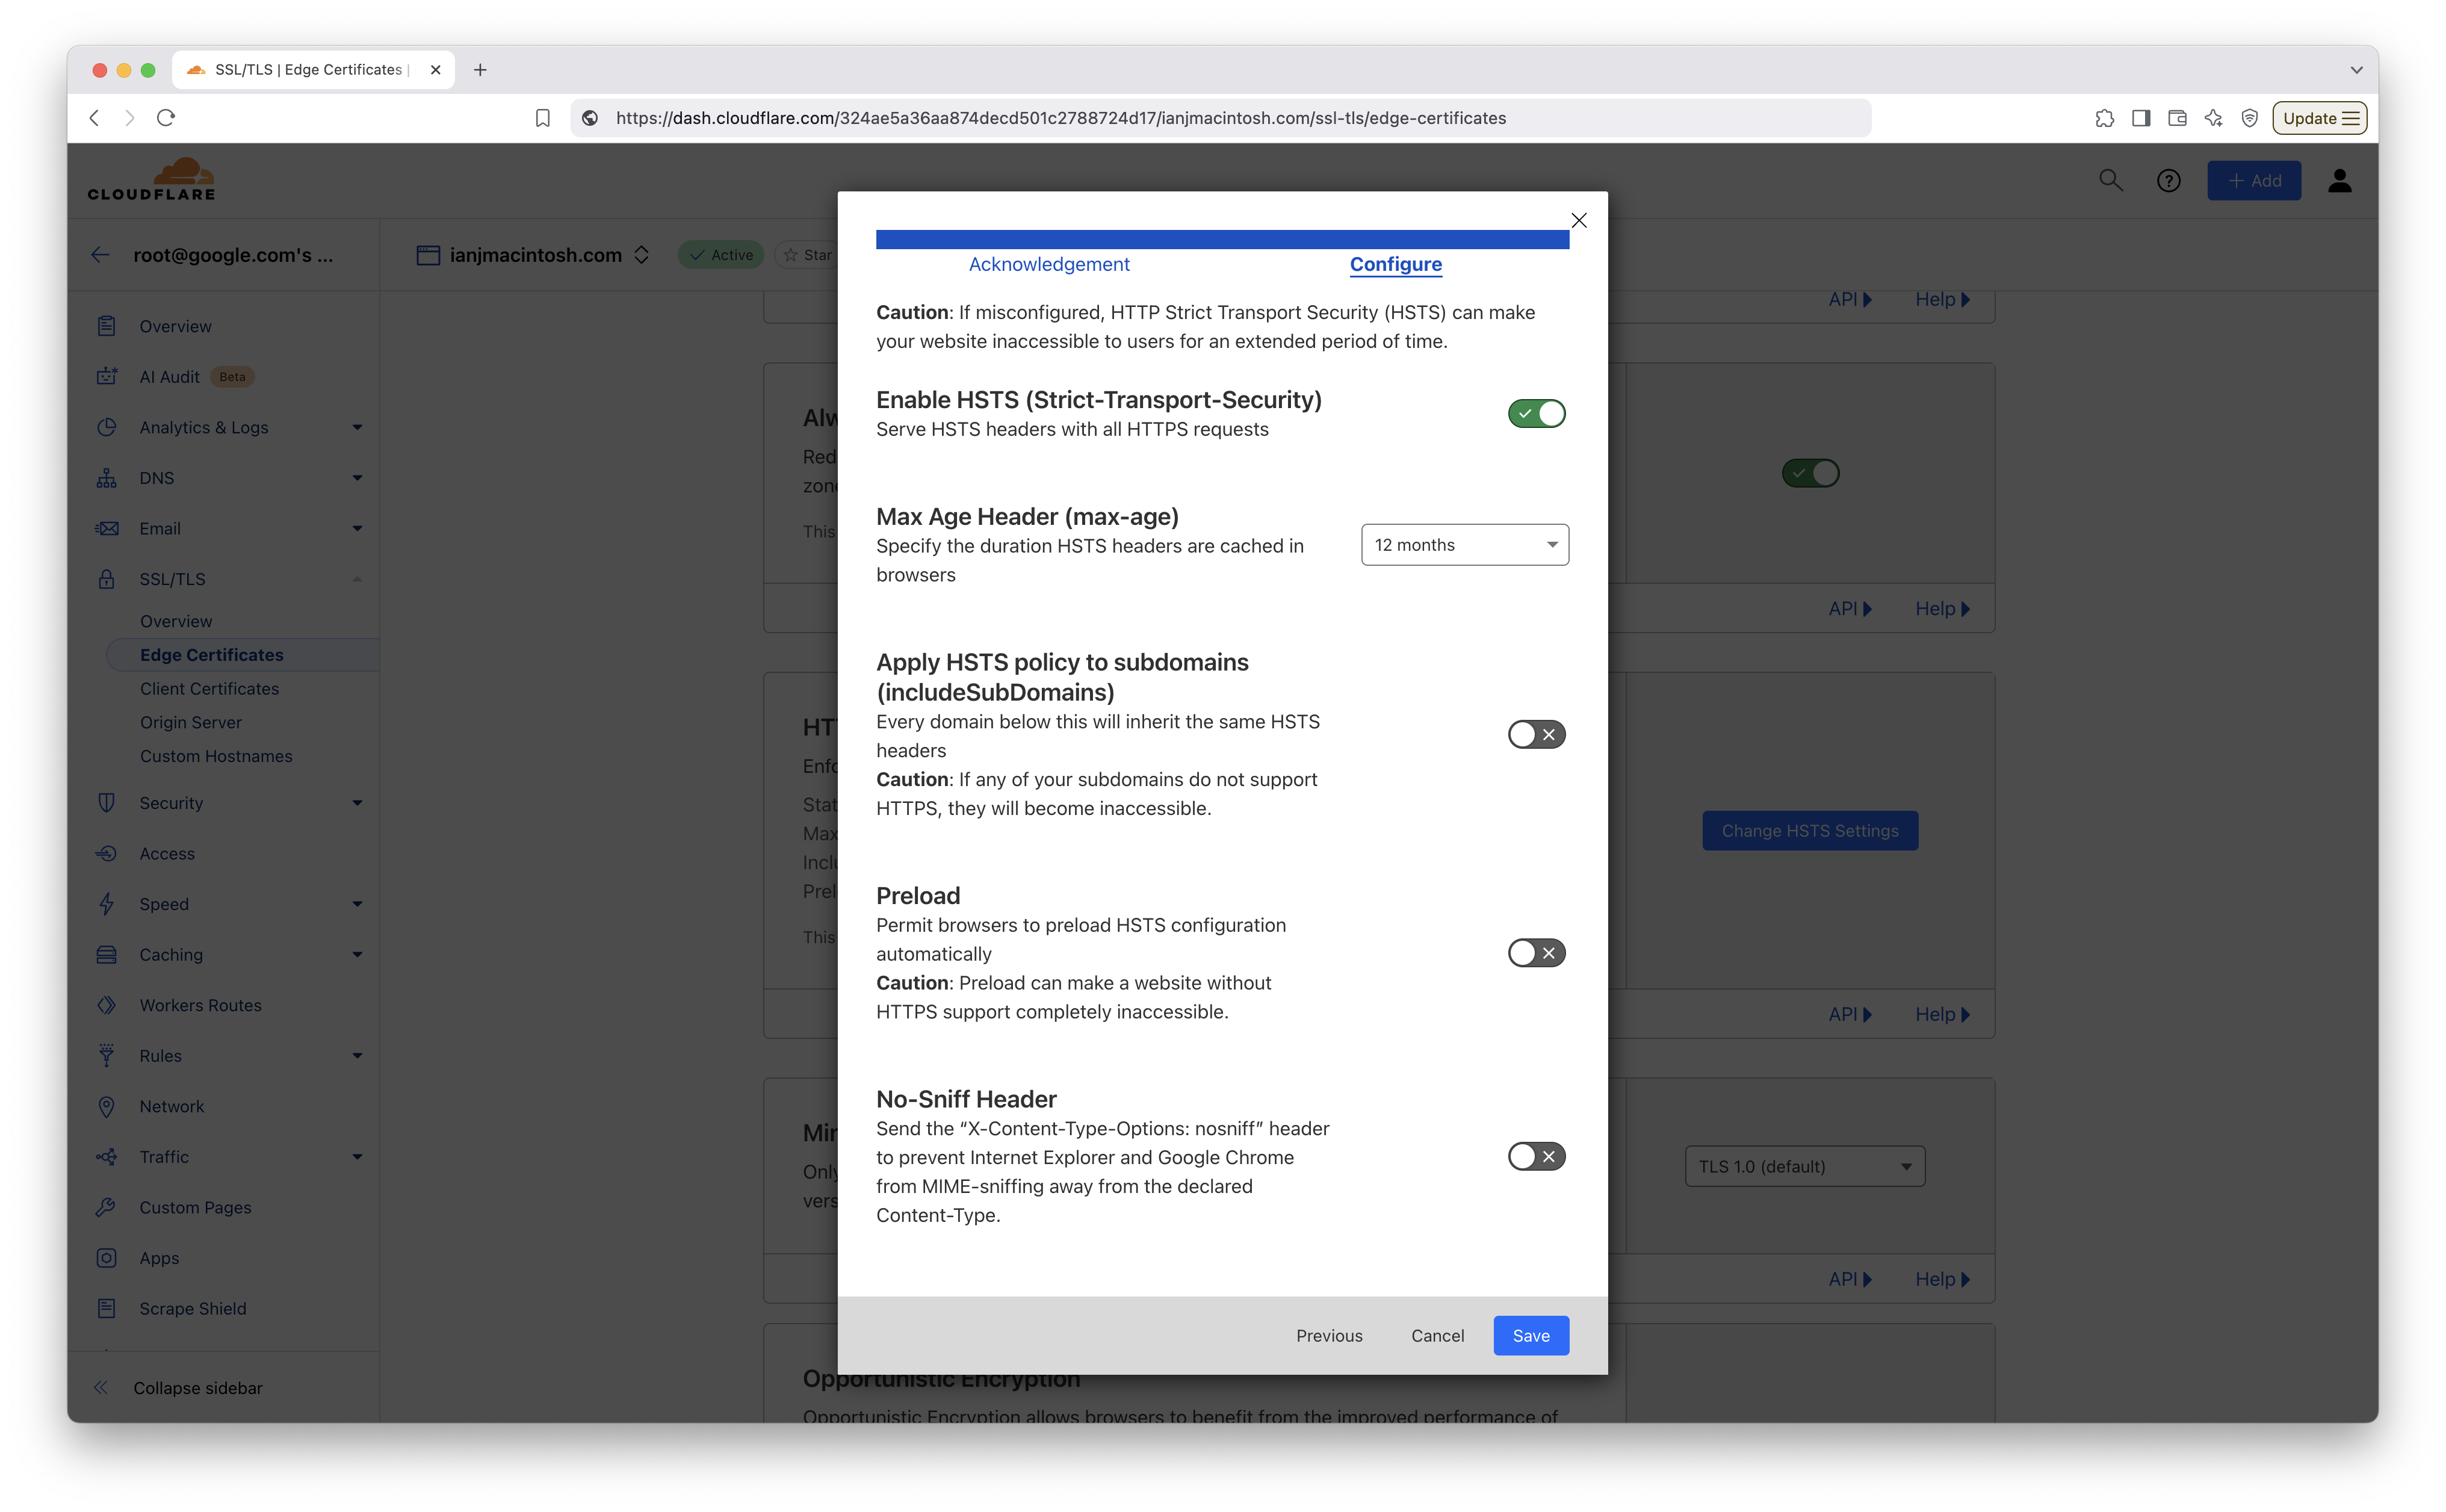Open the help question mark icon
The width and height of the screenshot is (2446, 1512).
[x=2168, y=181]
